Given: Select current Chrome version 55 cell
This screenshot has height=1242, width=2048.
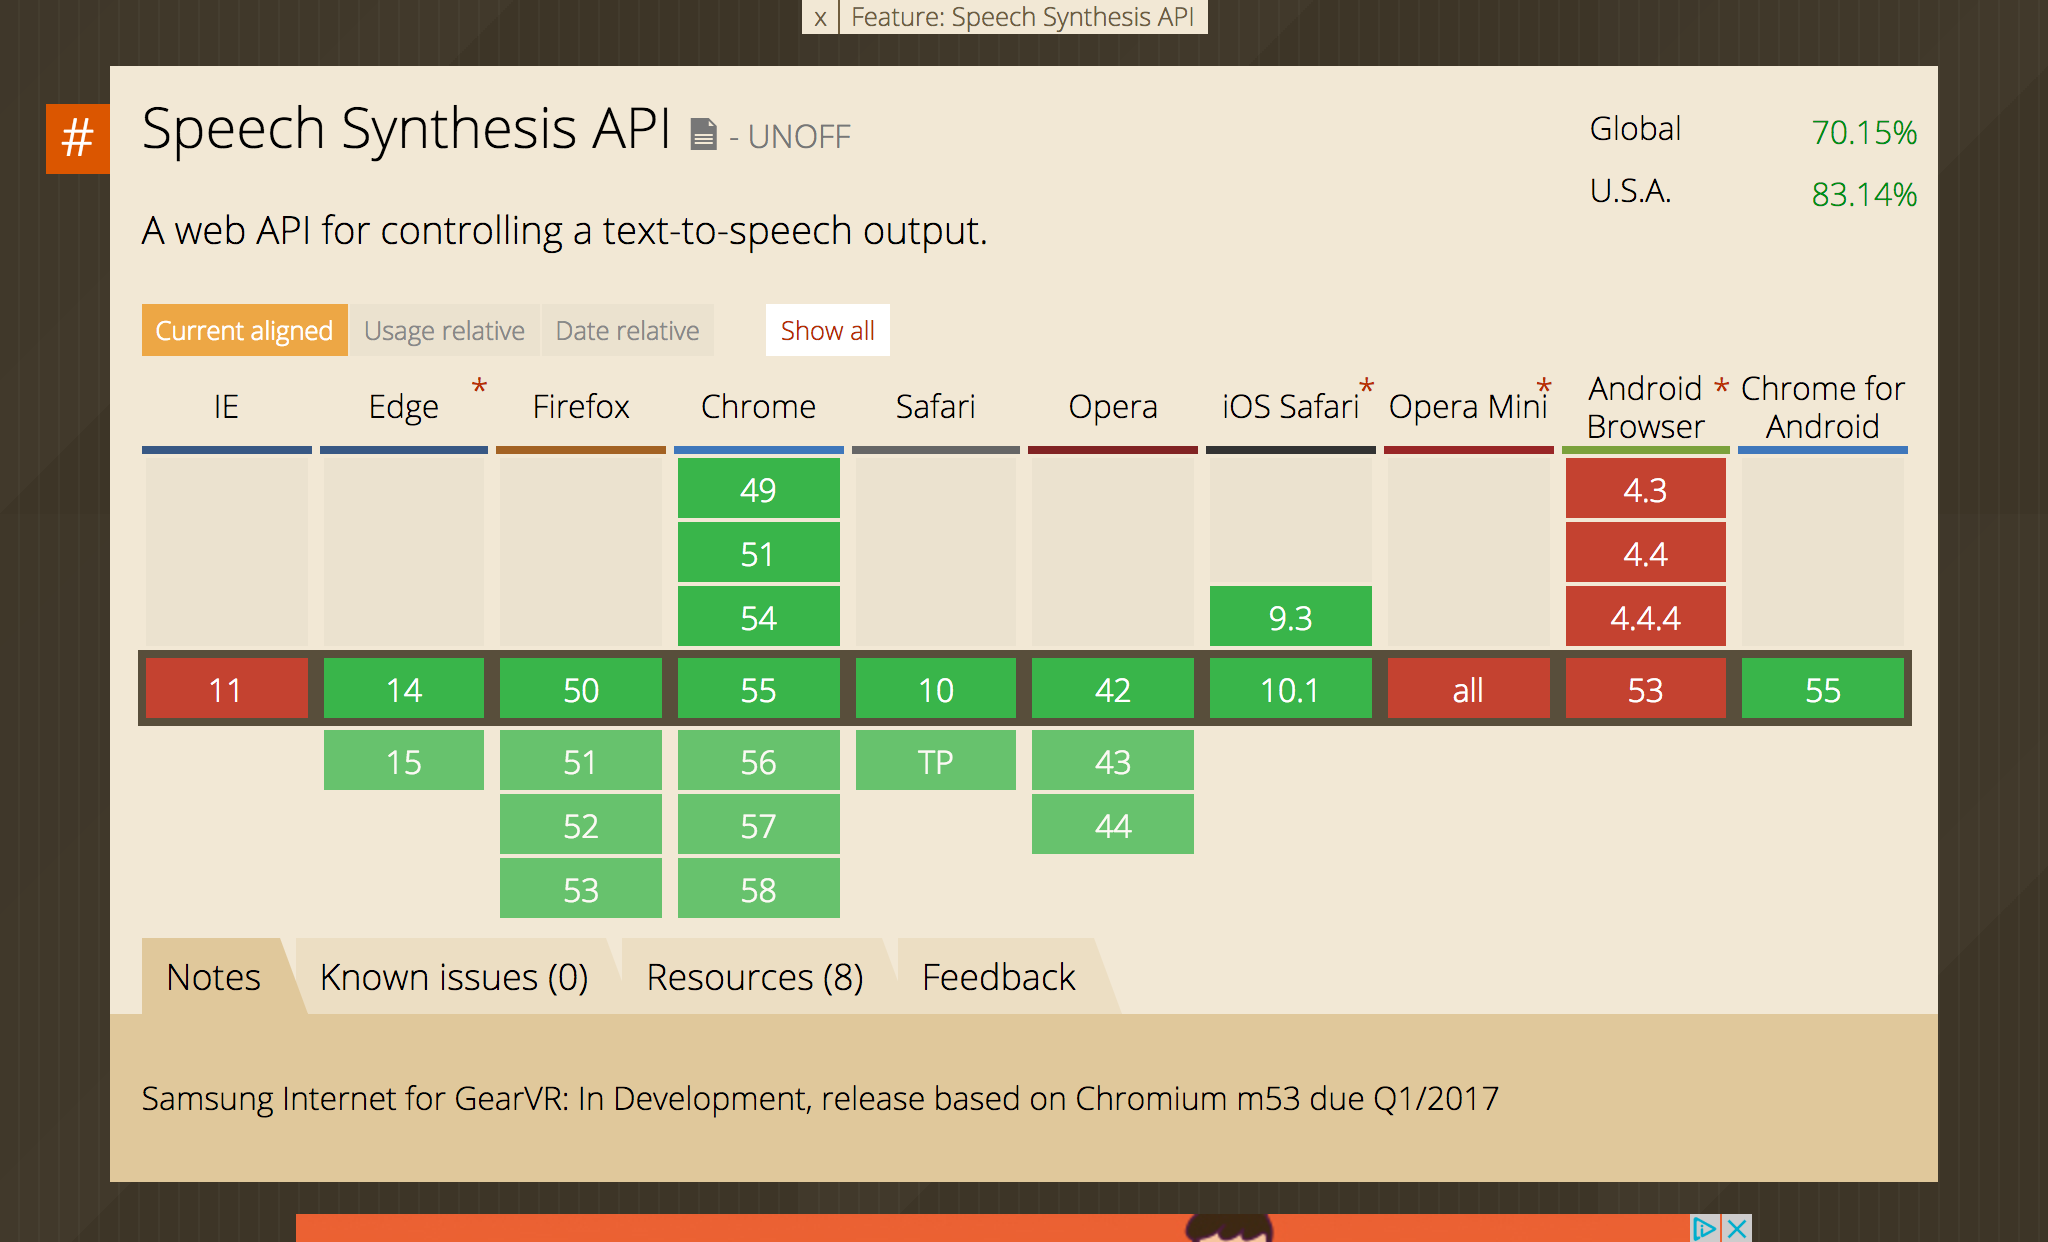Looking at the screenshot, I should [758, 689].
